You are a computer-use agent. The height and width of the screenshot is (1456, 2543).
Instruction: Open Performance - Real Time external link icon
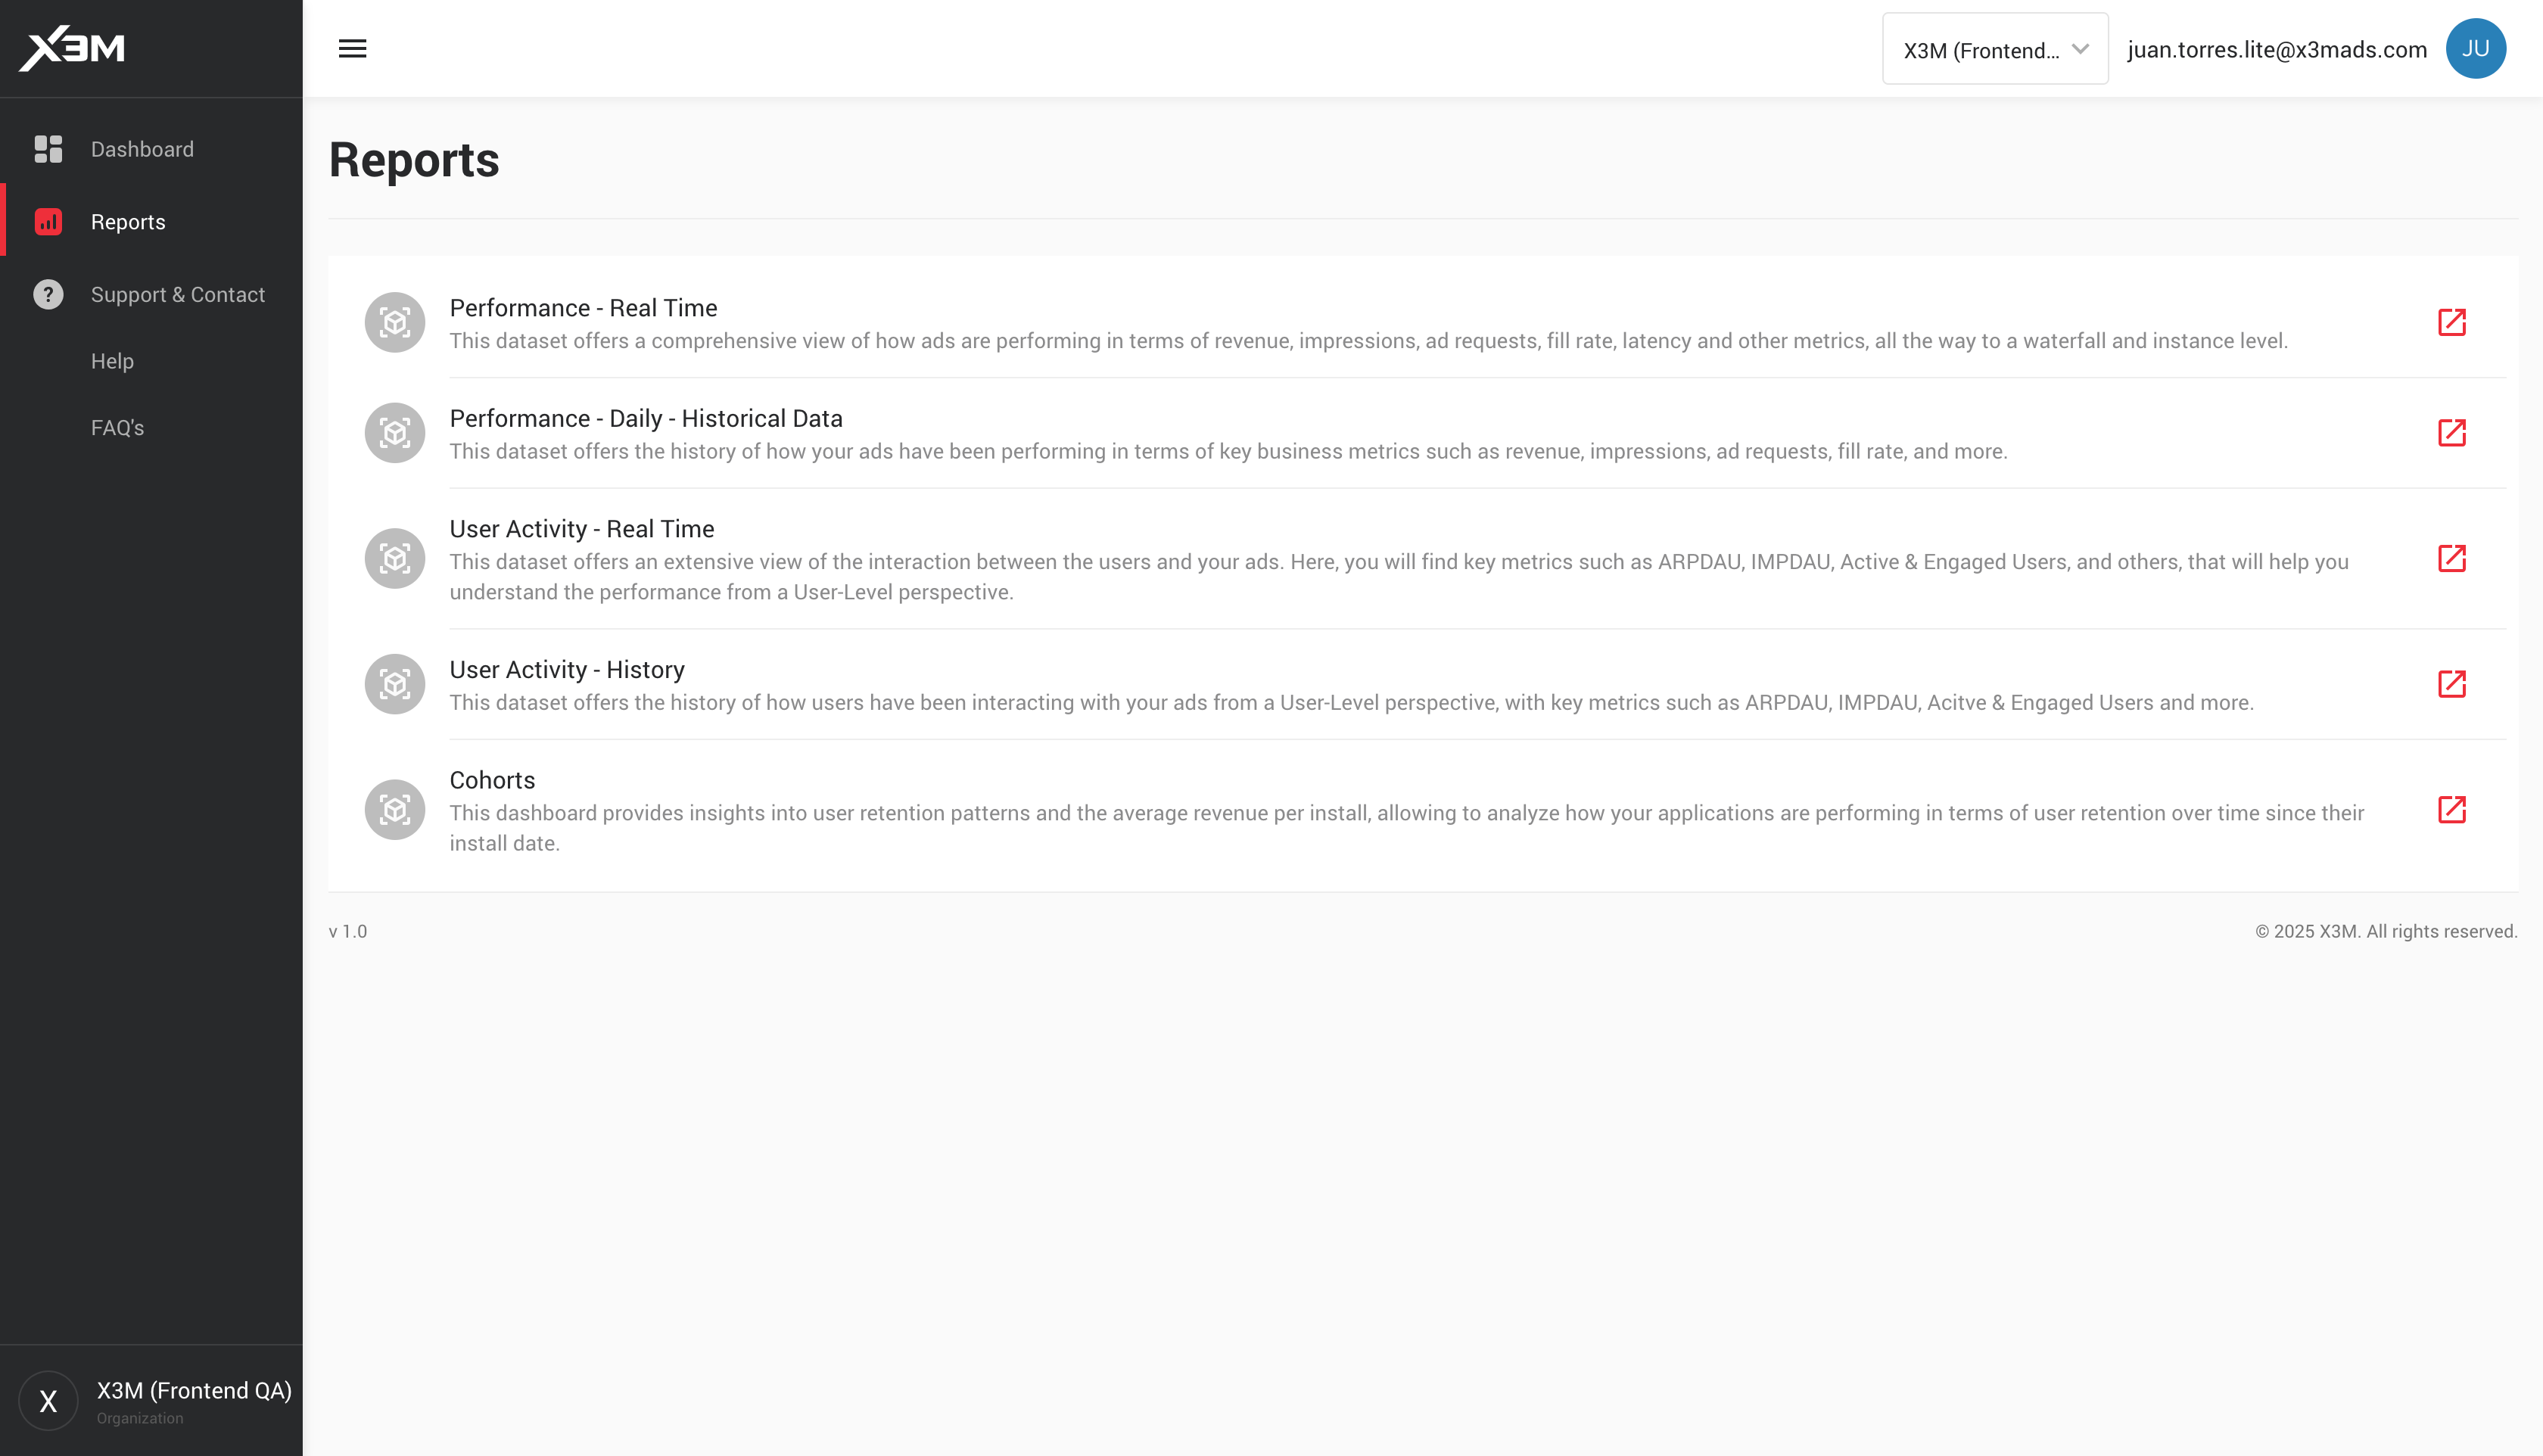coord(2451,322)
